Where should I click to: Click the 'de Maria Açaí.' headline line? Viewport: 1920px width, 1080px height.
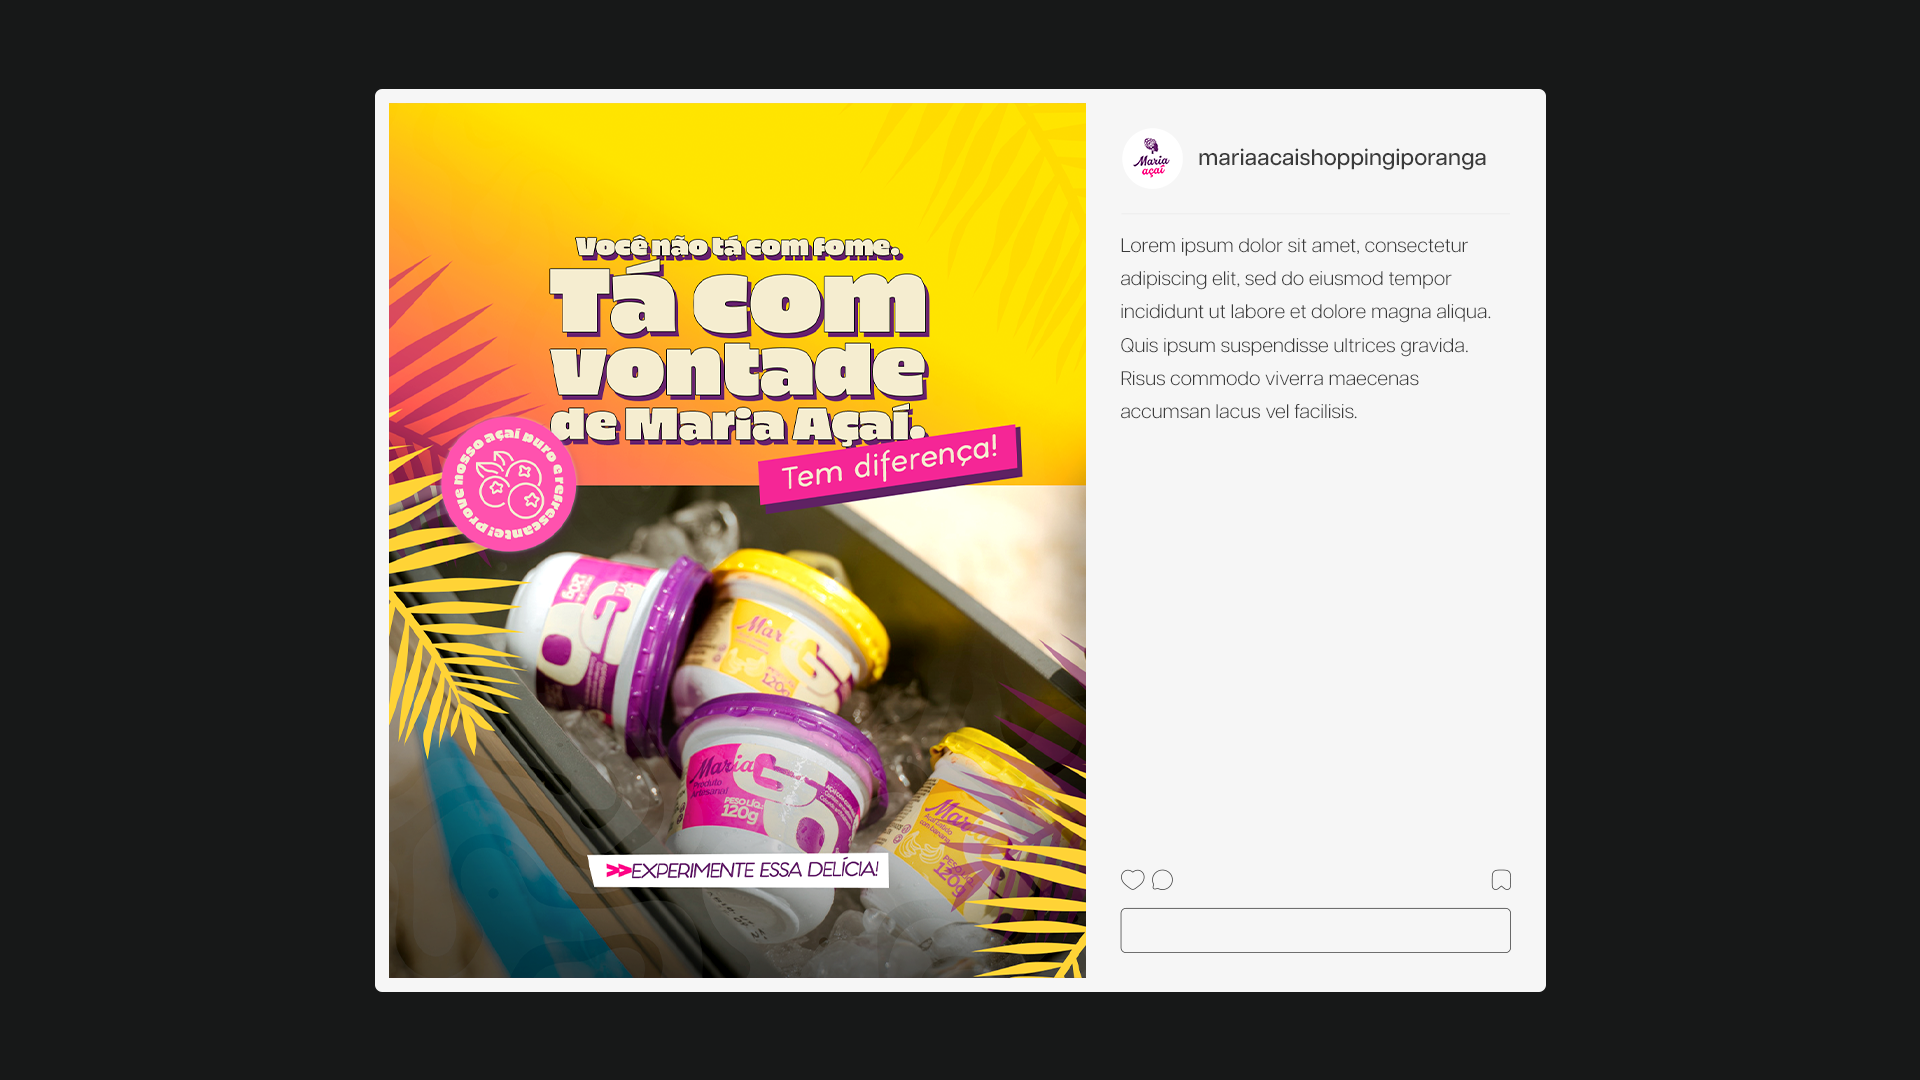[x=739, y=425]
